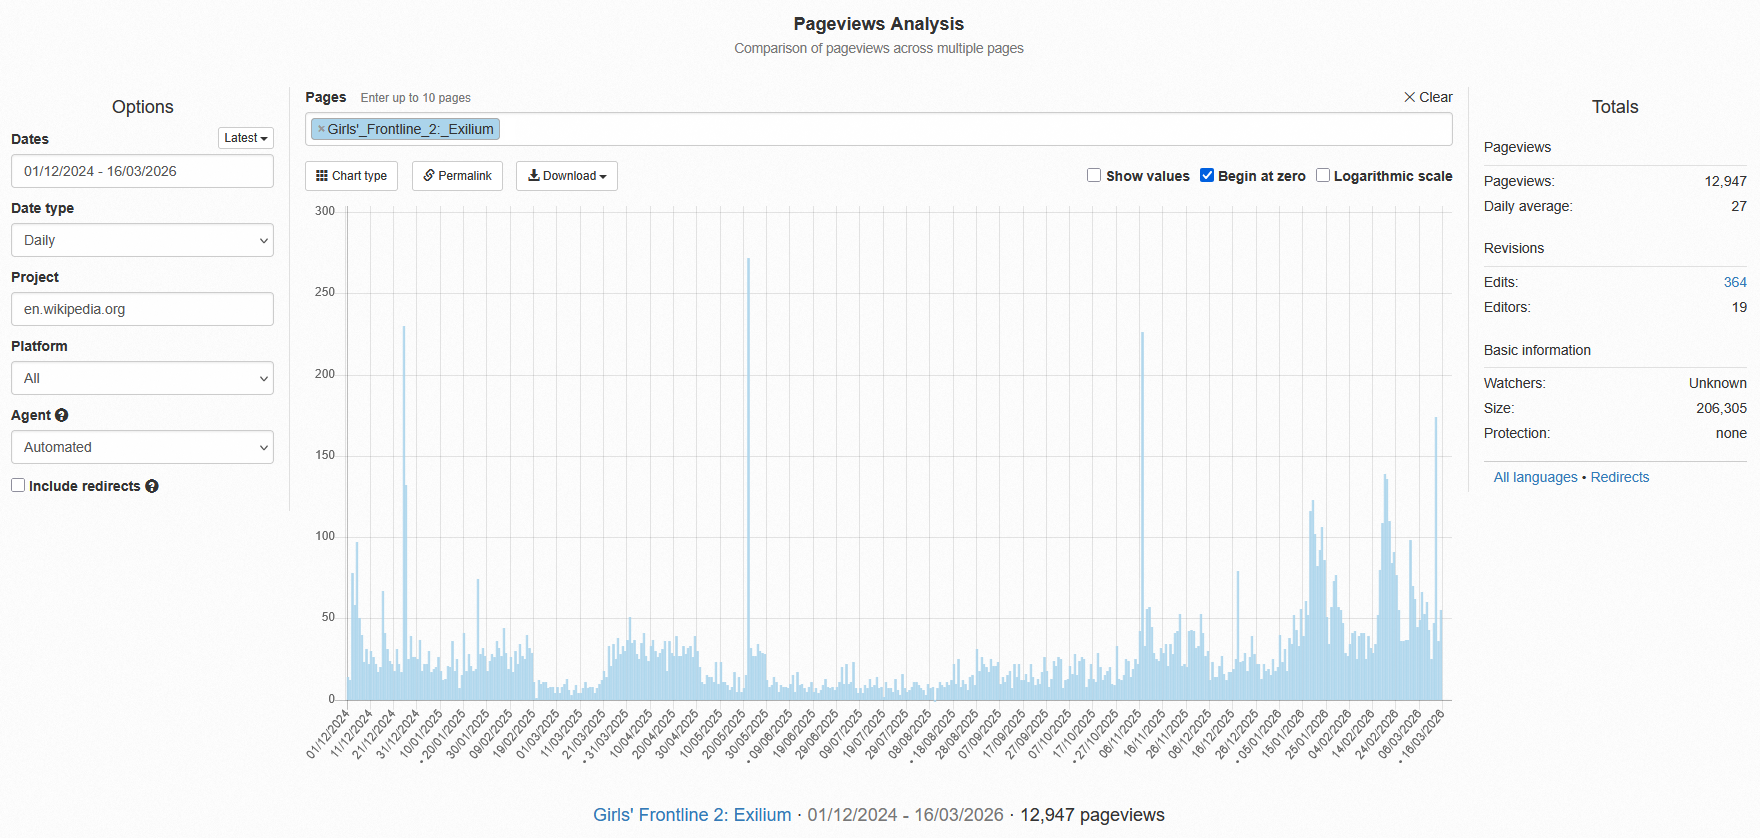
Task: Uncheck the Begin at zero checkbox
Action: [x=1207, y=175]
